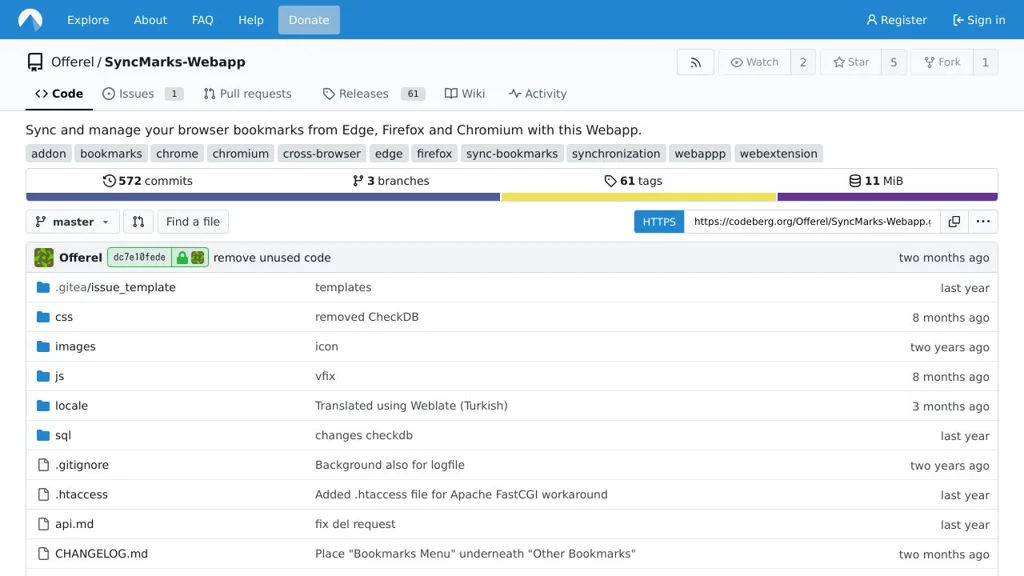Screen dimensions: 1024x576
Task: Click the Offerel user avatar on commit
Action: click(44, 258)
